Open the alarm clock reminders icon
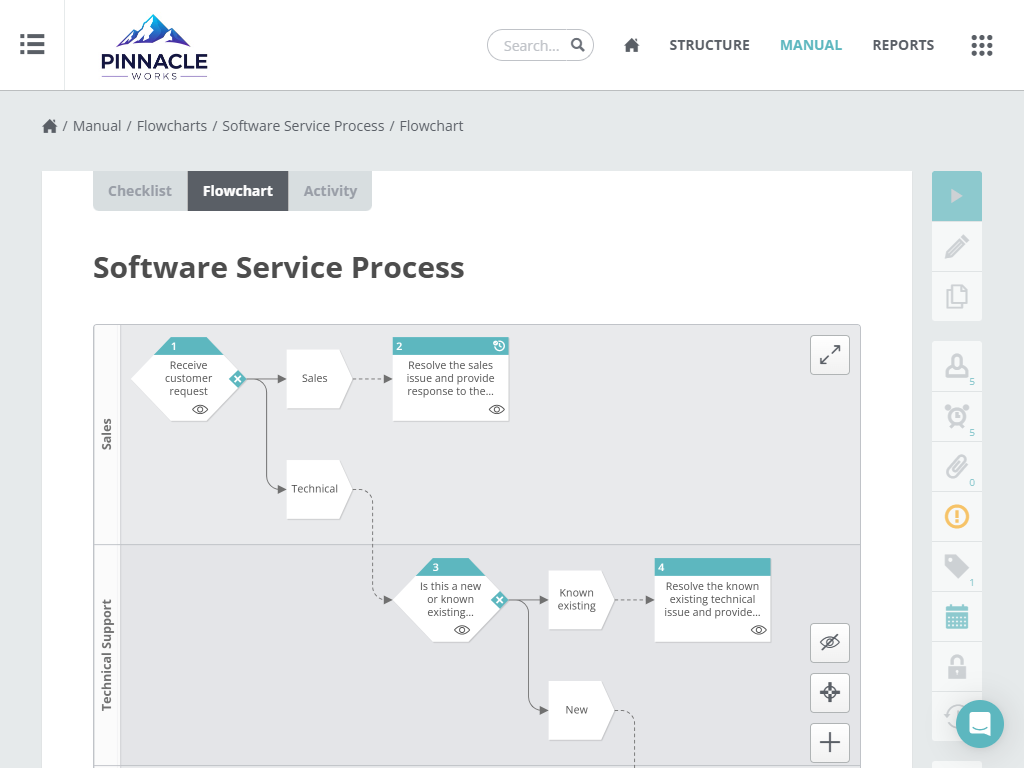 click(957, 417)
